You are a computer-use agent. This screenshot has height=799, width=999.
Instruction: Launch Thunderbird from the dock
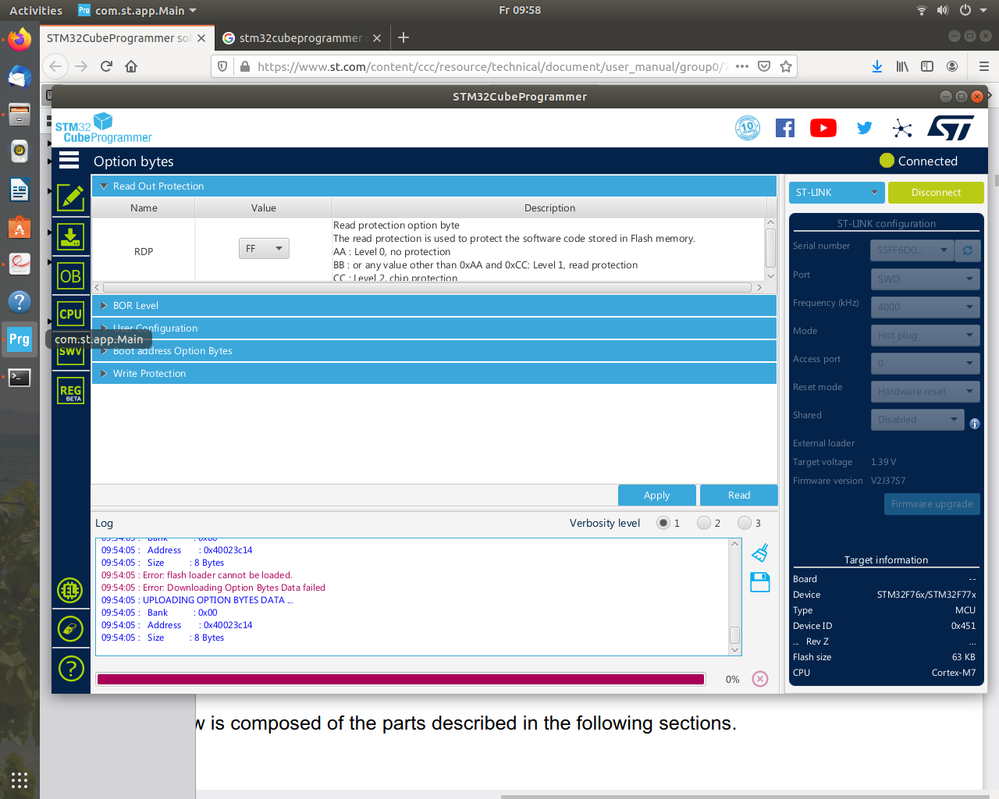(x=19, y=77)
